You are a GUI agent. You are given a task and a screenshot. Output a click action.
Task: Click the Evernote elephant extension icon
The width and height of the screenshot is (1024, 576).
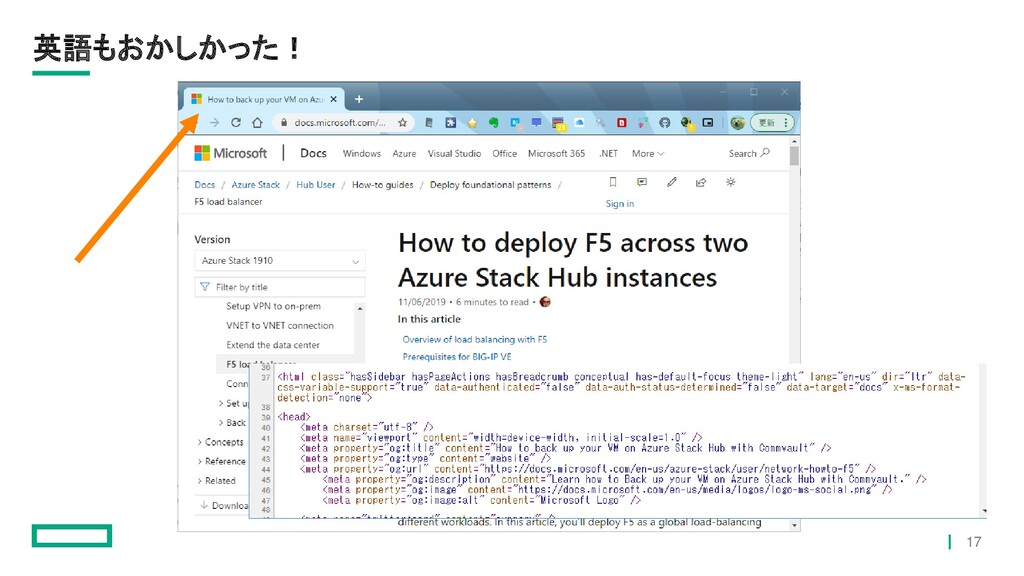click(494, 122)
